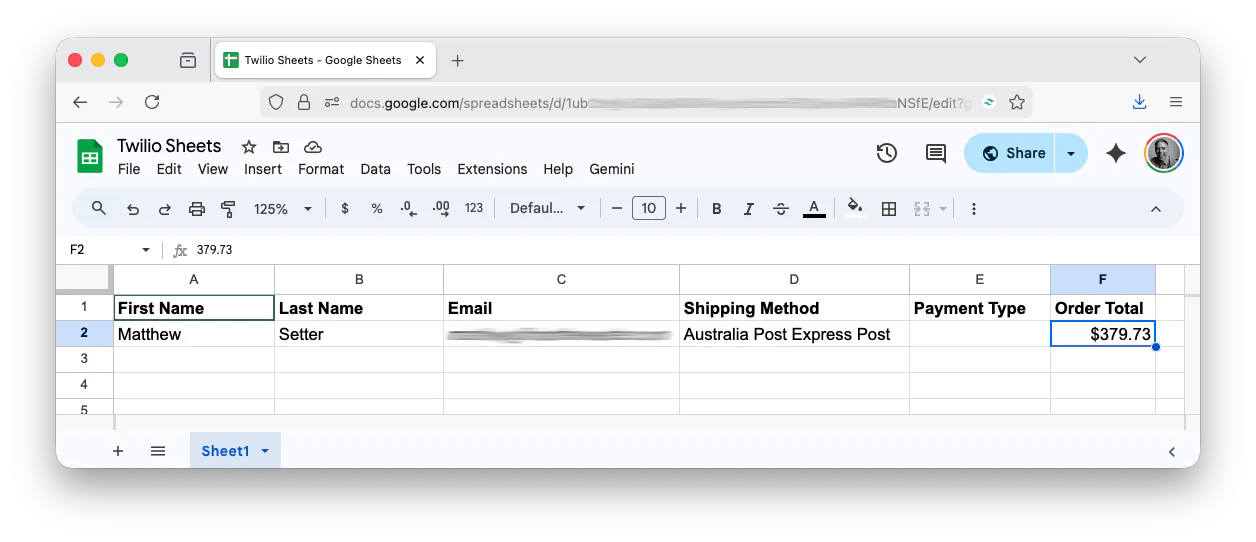Activate the paint format tool

click(228, 209)
